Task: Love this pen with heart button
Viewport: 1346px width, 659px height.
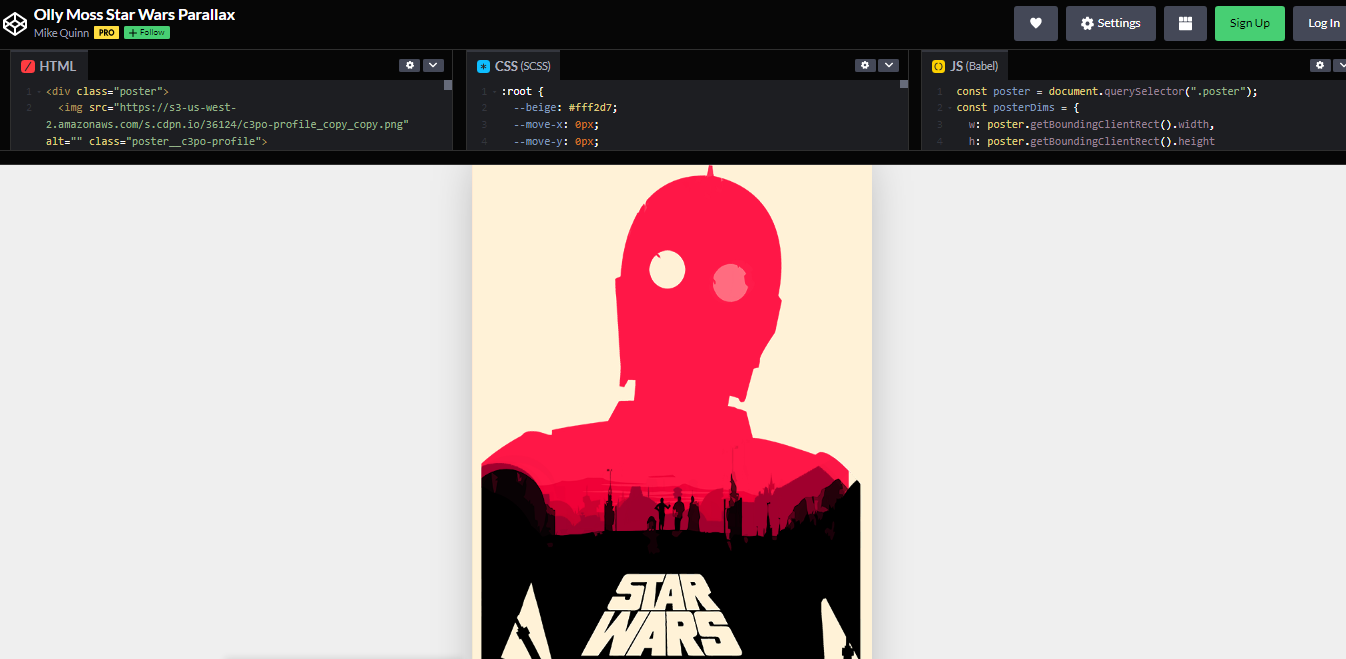Action: pyautogui.click(x=1036, y=23)
